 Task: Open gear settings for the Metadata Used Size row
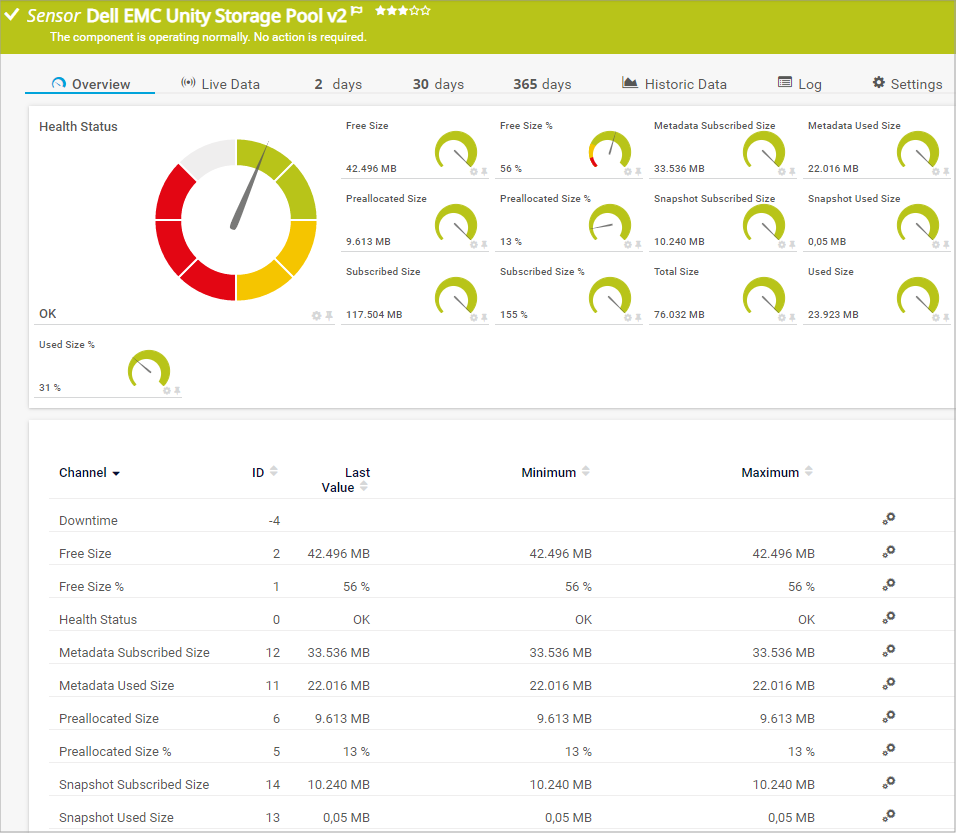pos(888,684)
